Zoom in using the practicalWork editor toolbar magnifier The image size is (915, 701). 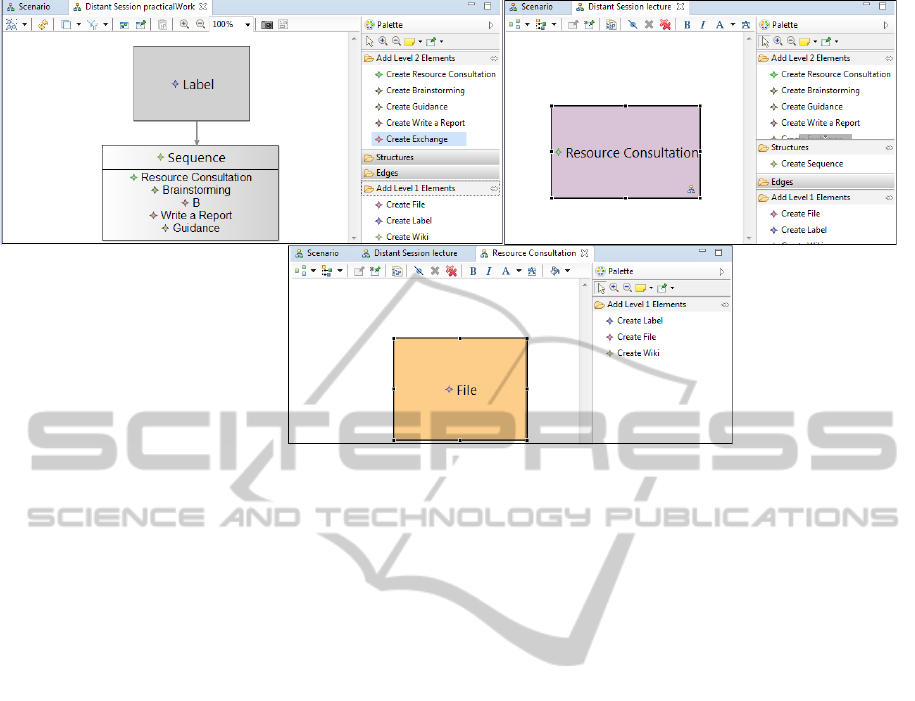[185, 24]
